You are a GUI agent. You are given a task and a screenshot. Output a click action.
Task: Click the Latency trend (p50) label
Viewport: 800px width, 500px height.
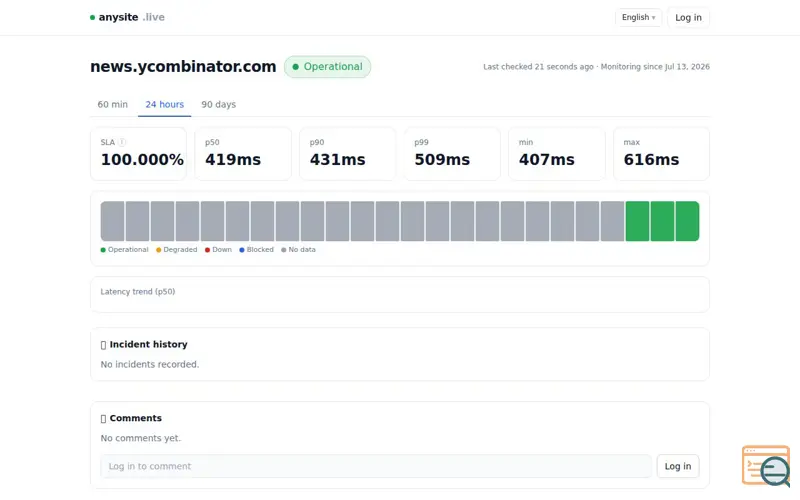point(138,292)
